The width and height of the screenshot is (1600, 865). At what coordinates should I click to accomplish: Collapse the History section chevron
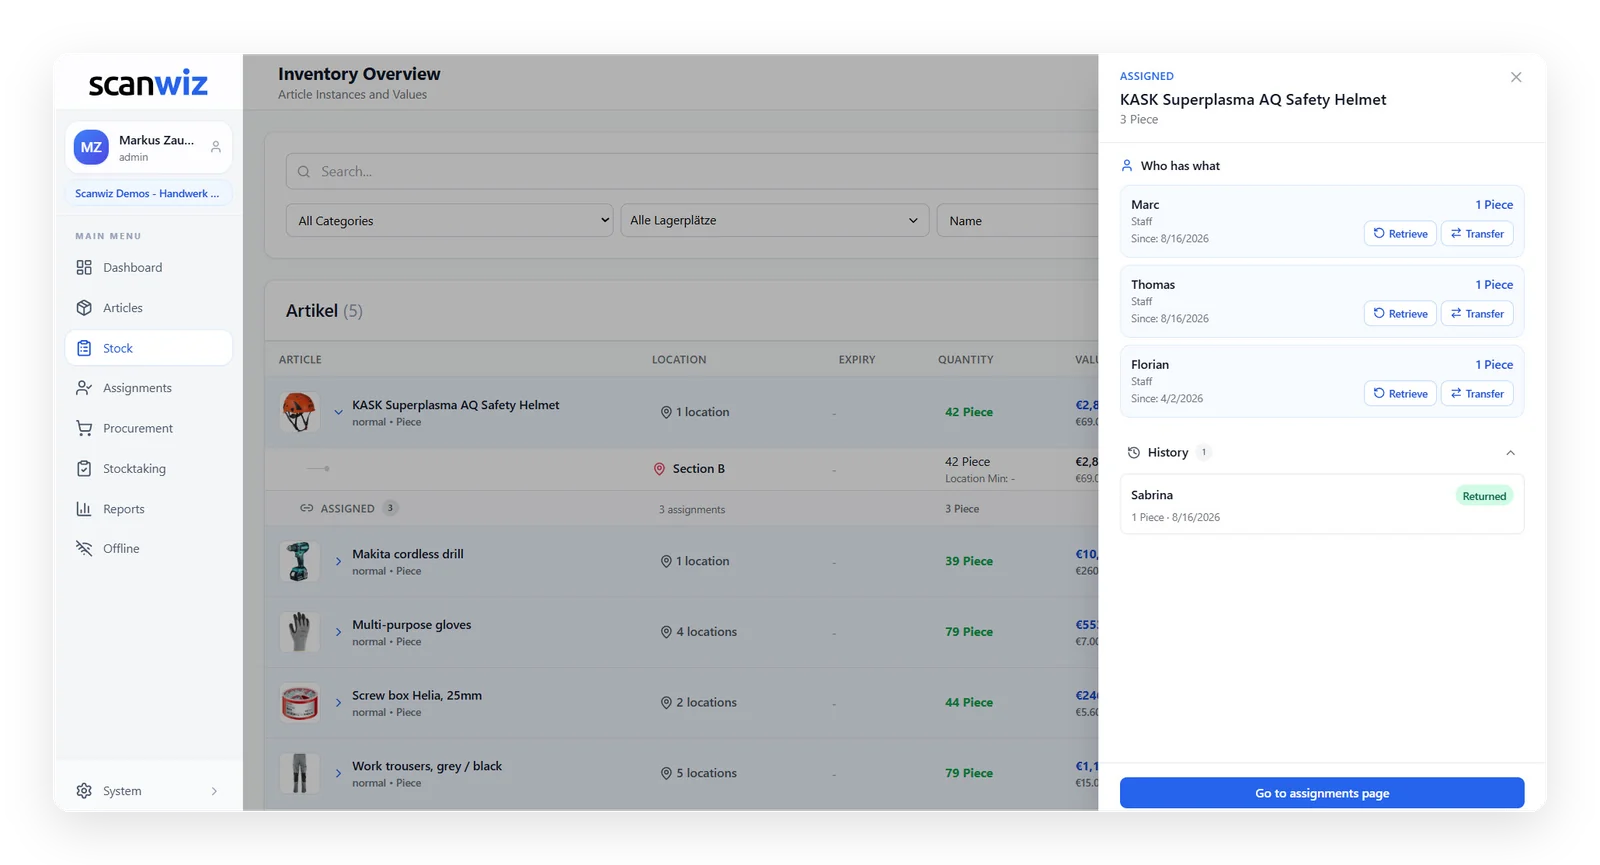tap(1510, 453)
